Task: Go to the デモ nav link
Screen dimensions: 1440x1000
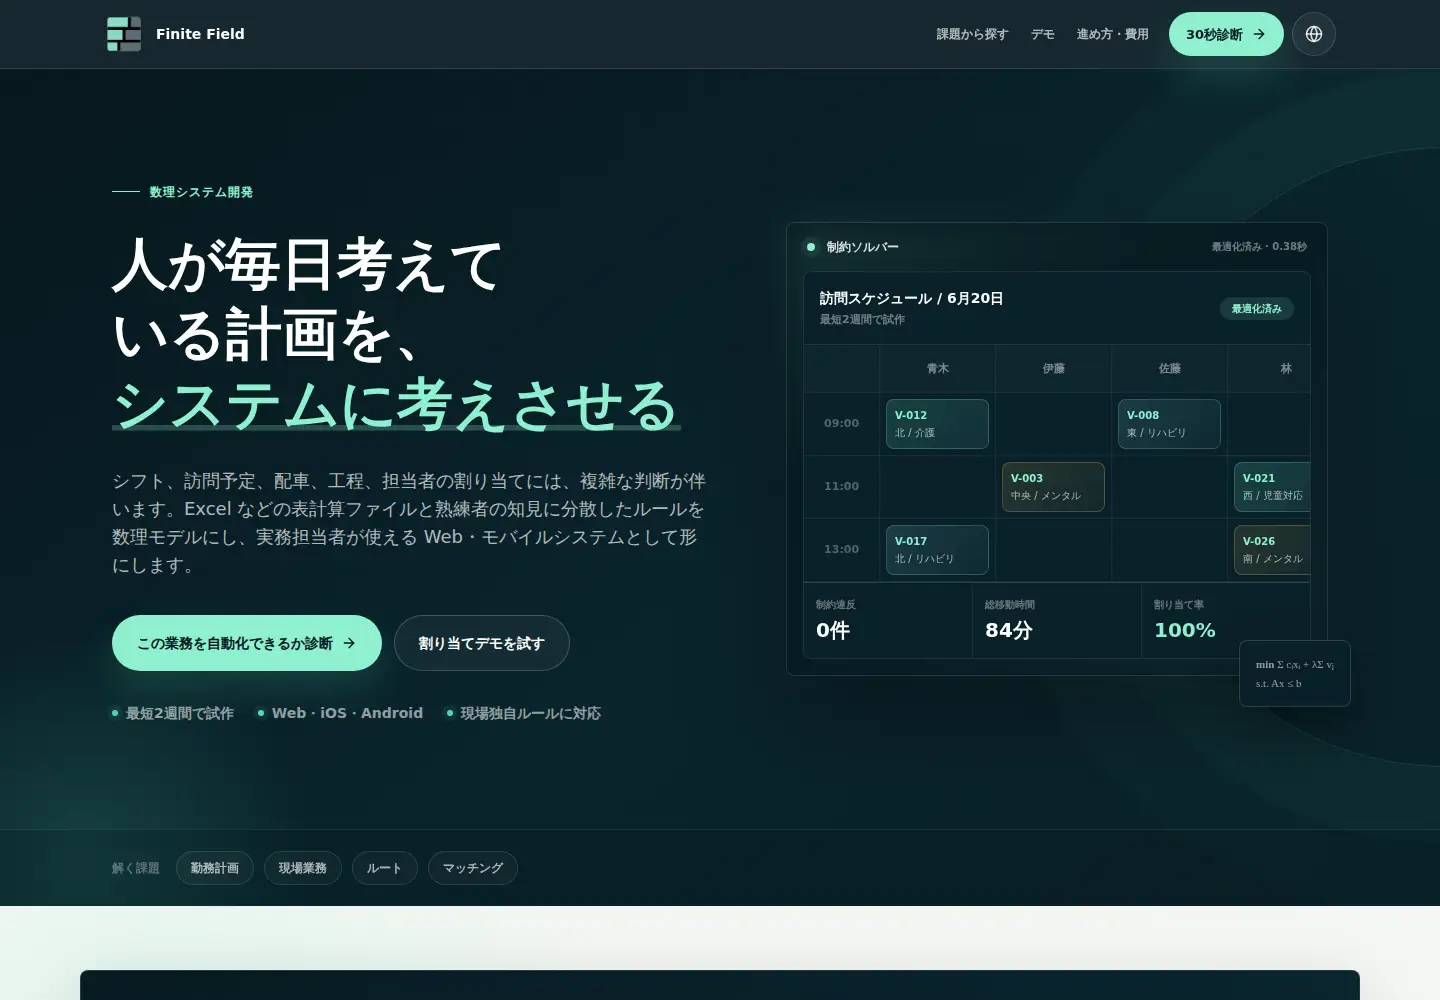Action: pyautogui.click(x=1043, y=34)
